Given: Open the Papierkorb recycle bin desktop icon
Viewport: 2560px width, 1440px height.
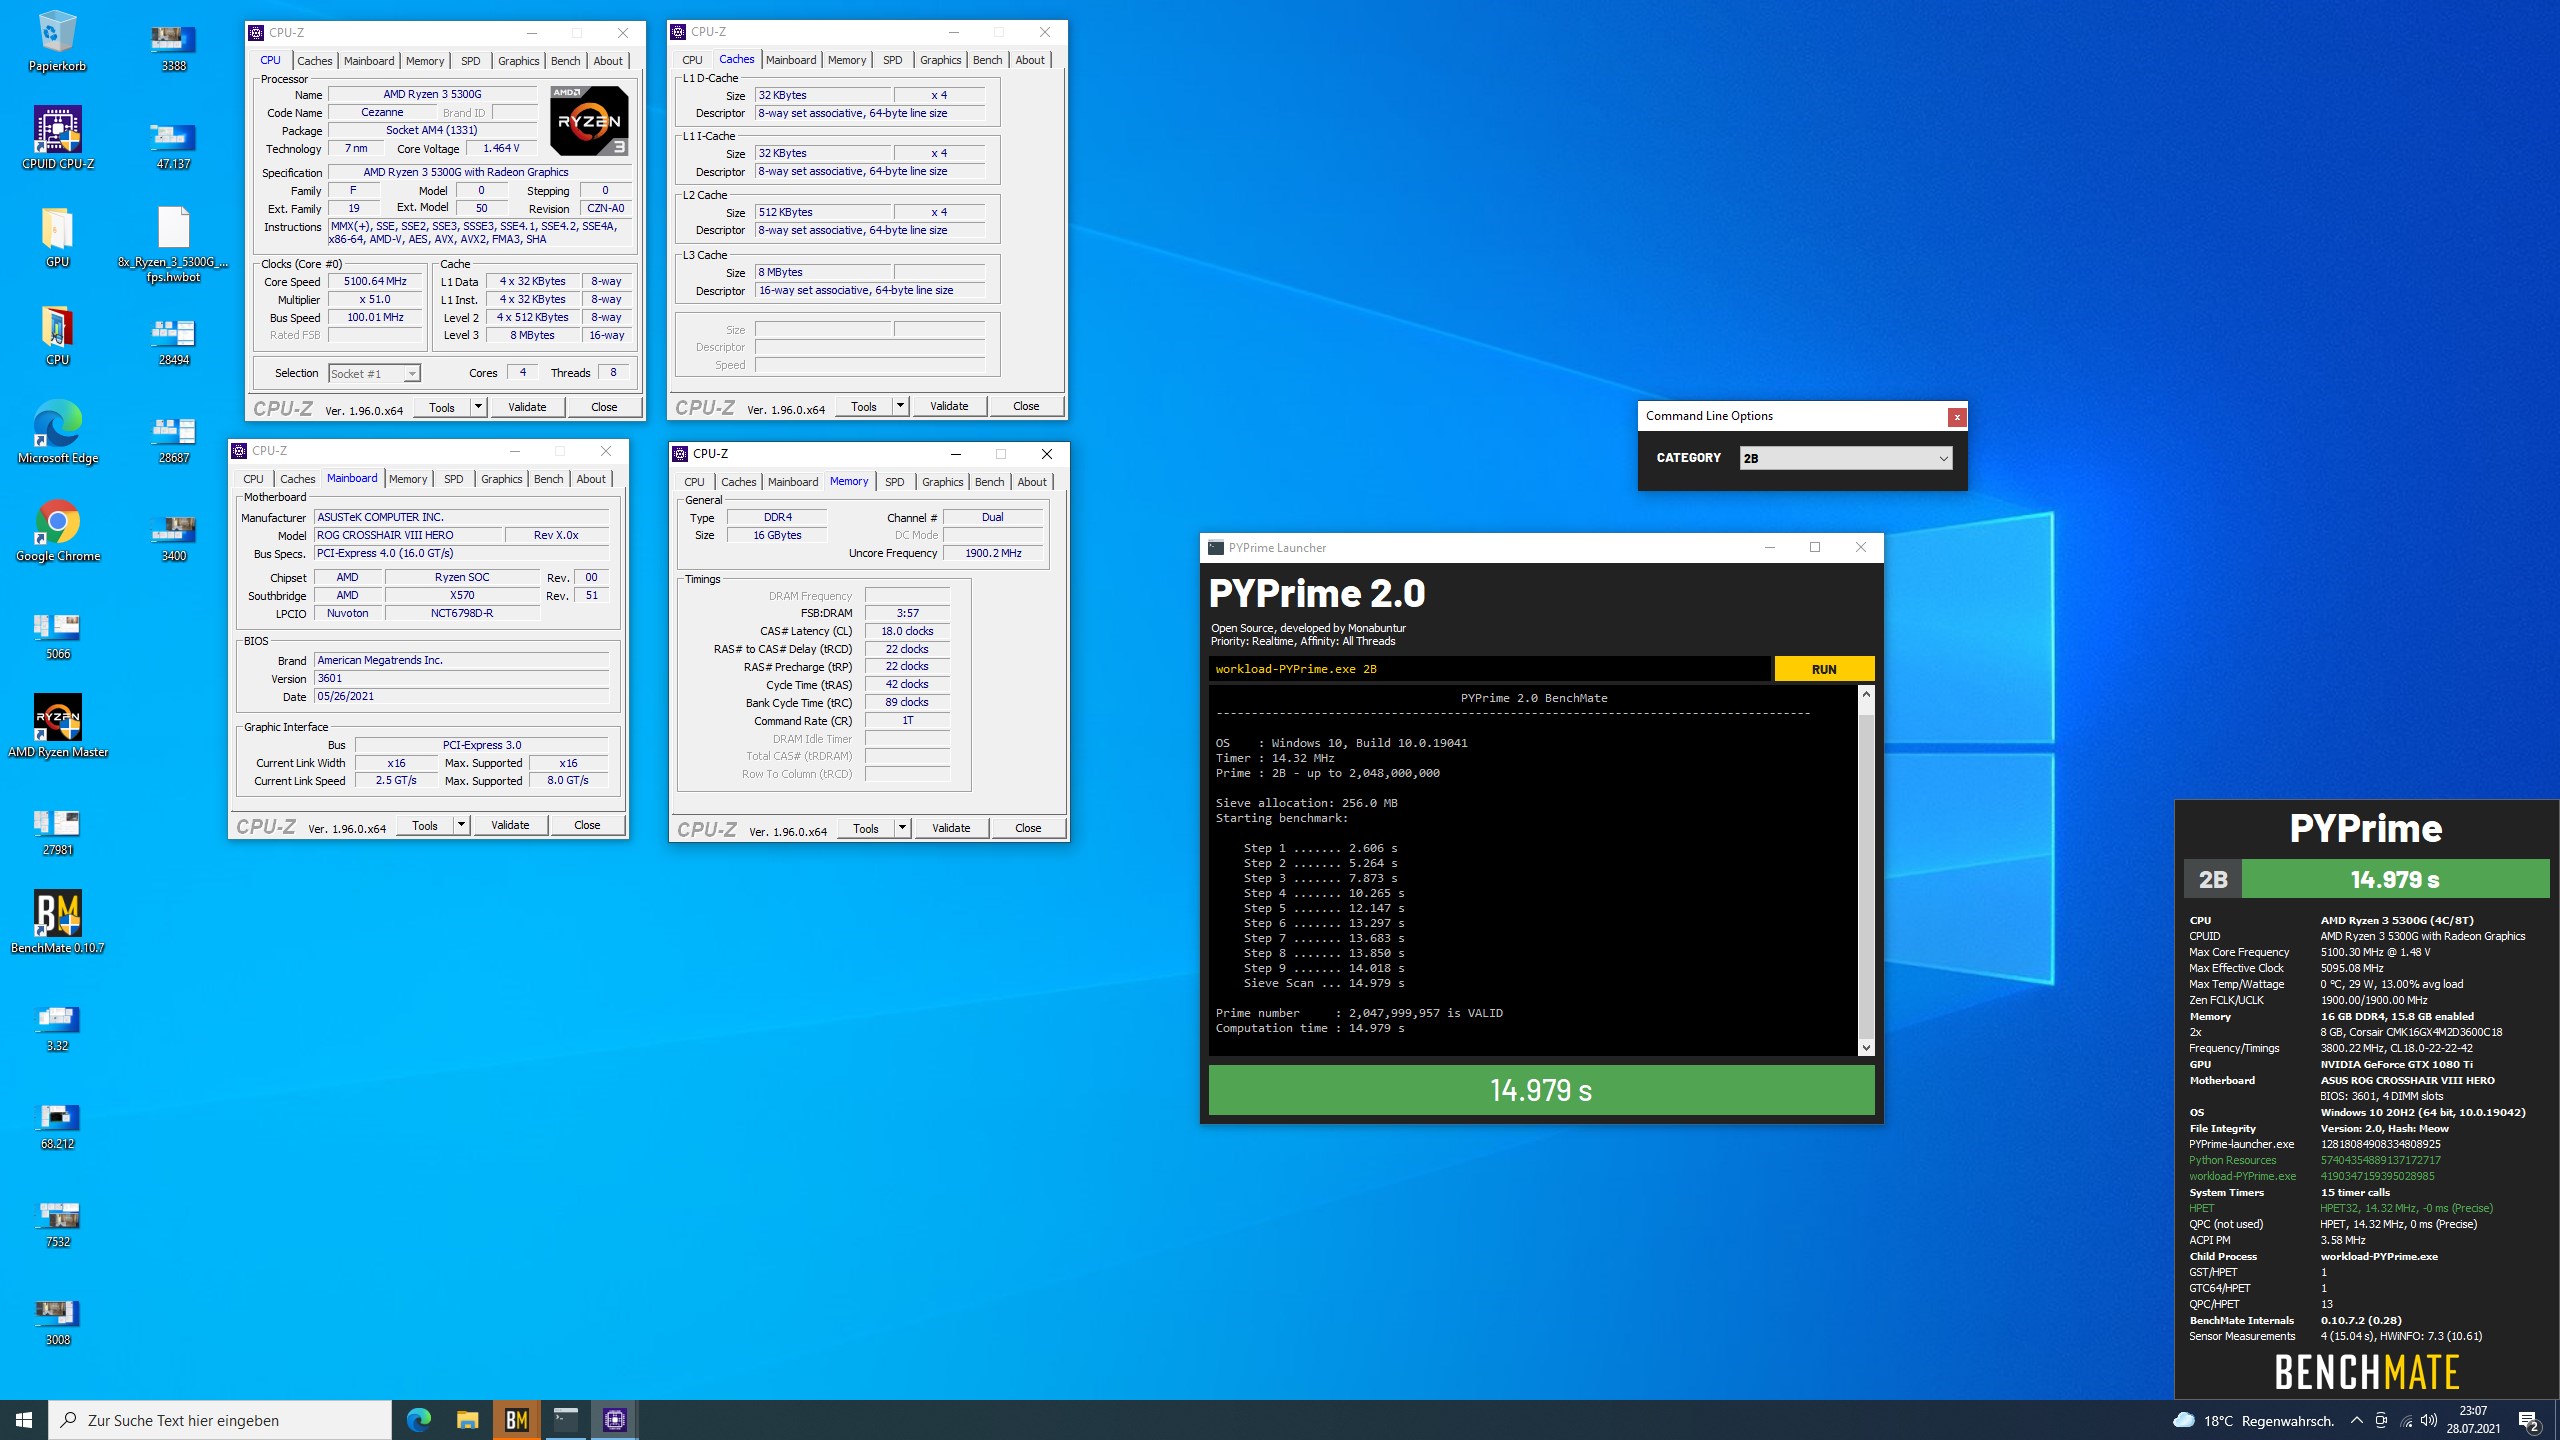Looking at the screenshot, I should [x=57, y=40].
